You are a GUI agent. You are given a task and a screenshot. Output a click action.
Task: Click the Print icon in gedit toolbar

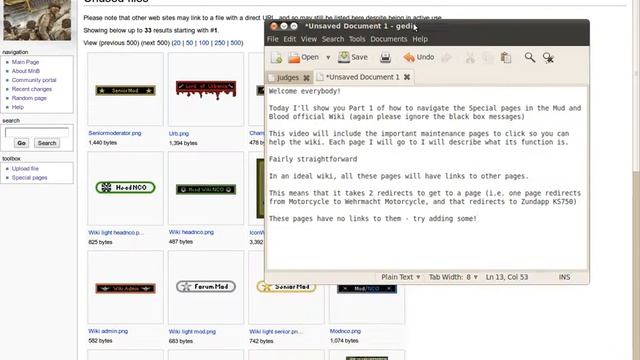[x=385, y=58]
